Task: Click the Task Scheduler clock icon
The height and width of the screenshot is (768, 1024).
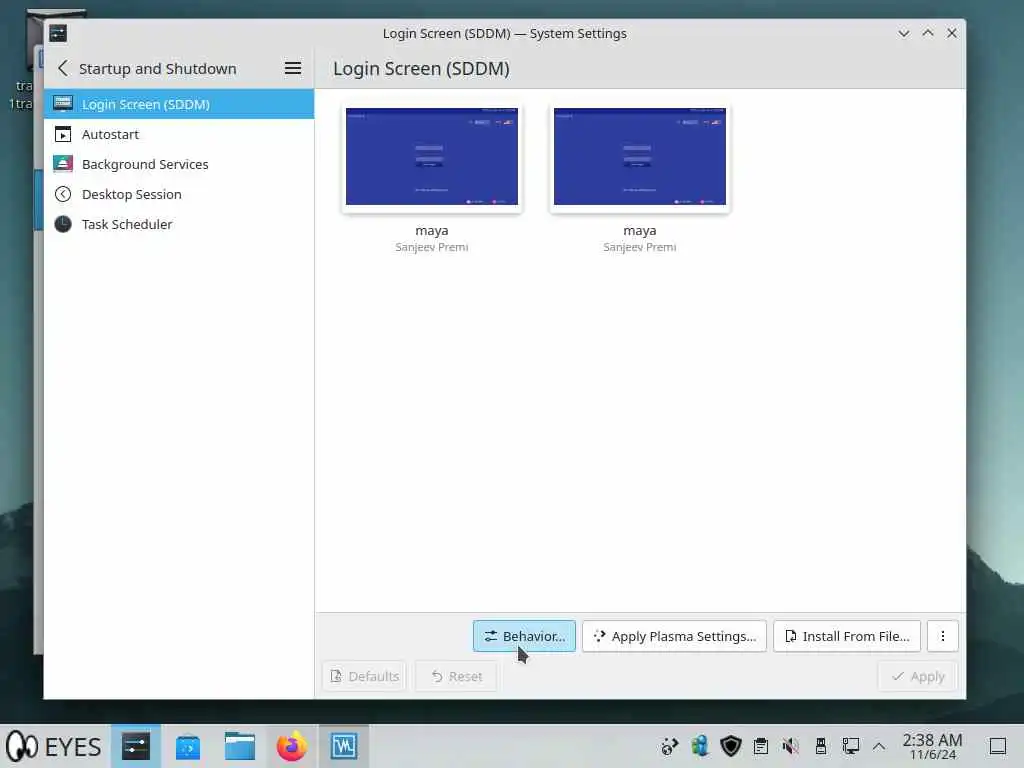Action: pyautogui.click(x=63, y=224)
